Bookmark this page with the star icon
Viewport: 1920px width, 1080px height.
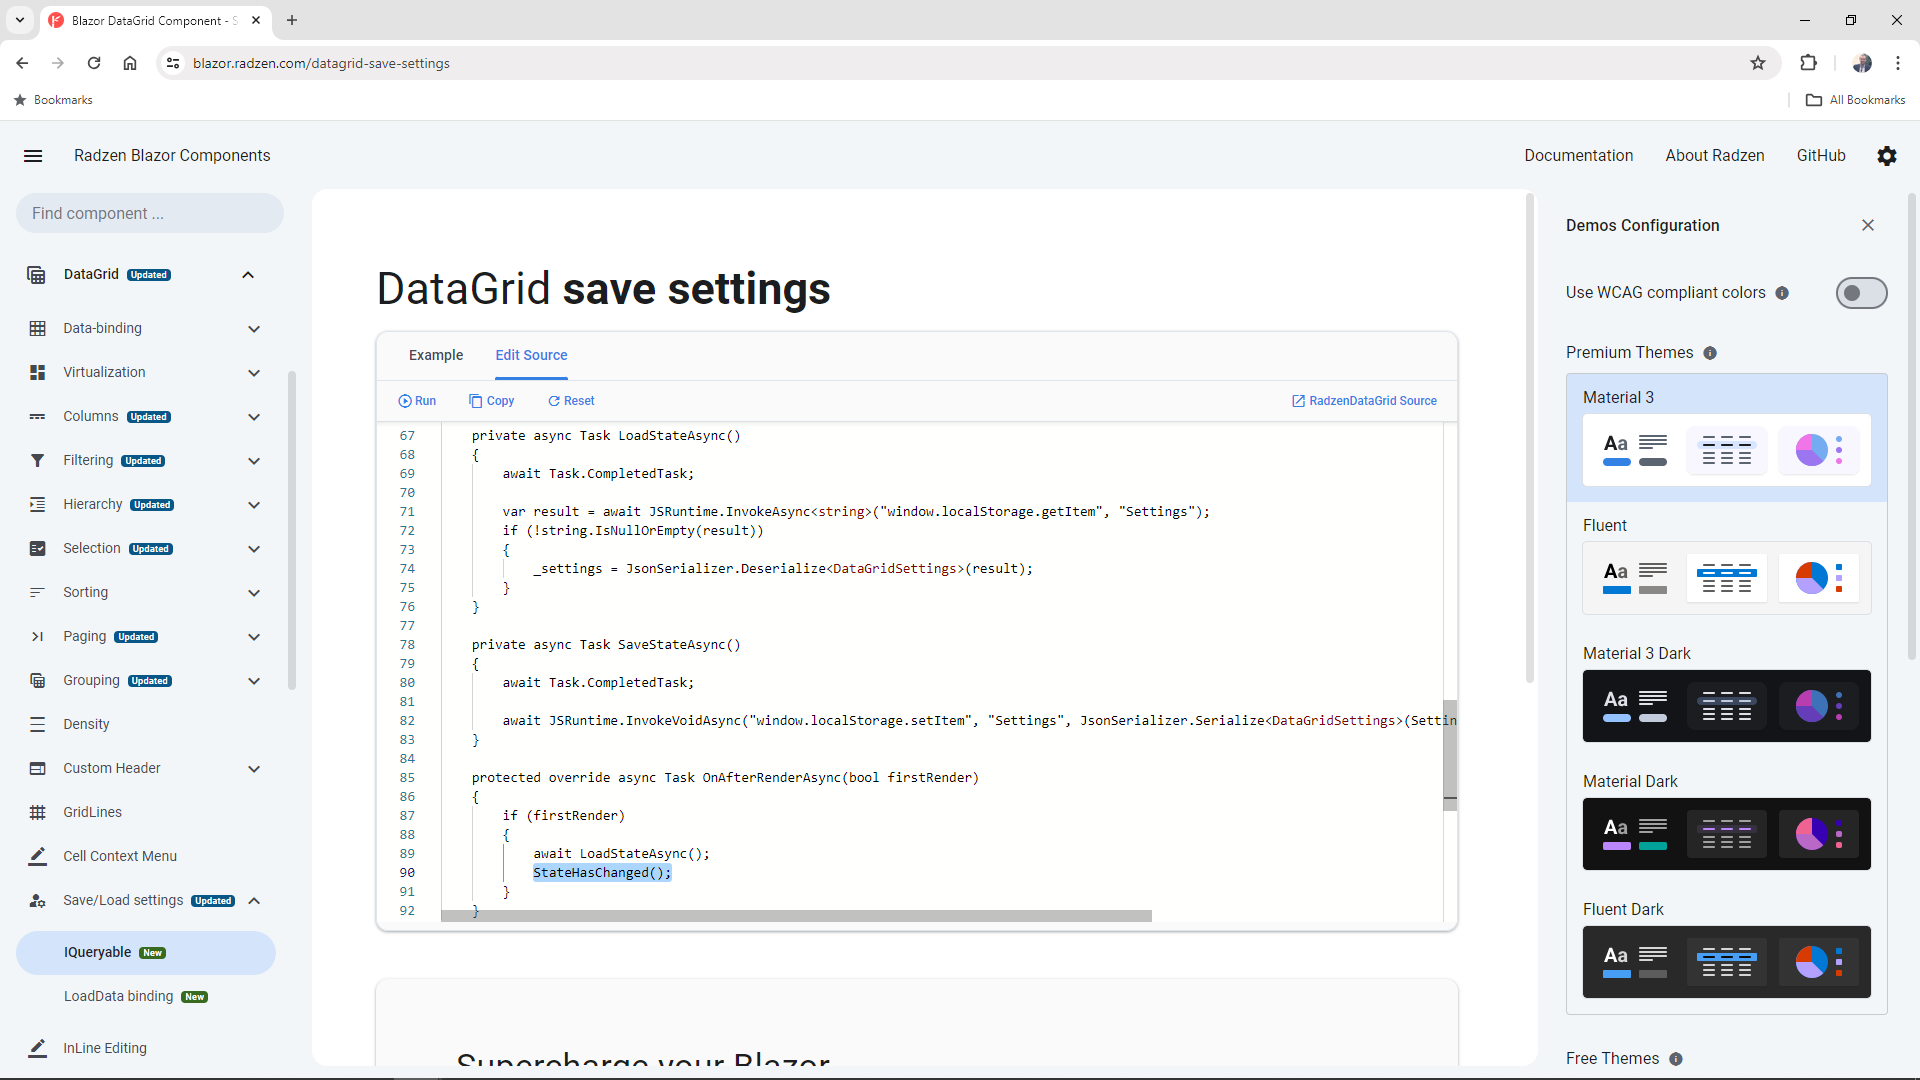(1757, 63)
